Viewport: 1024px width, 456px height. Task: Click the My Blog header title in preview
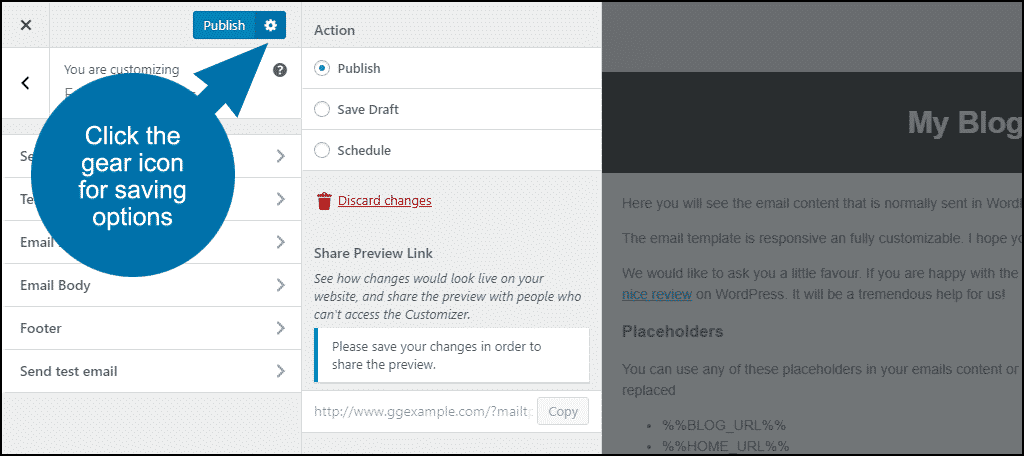[965, 123]
